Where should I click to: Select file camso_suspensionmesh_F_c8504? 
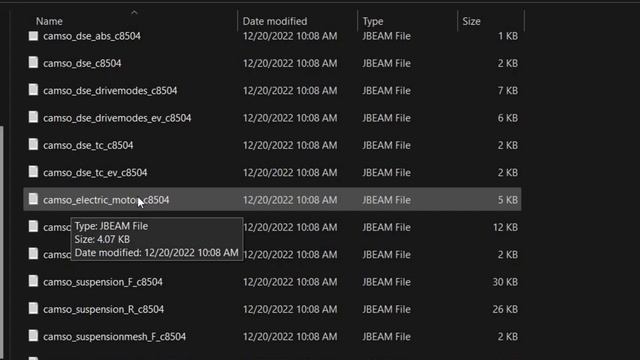[114, 337]
